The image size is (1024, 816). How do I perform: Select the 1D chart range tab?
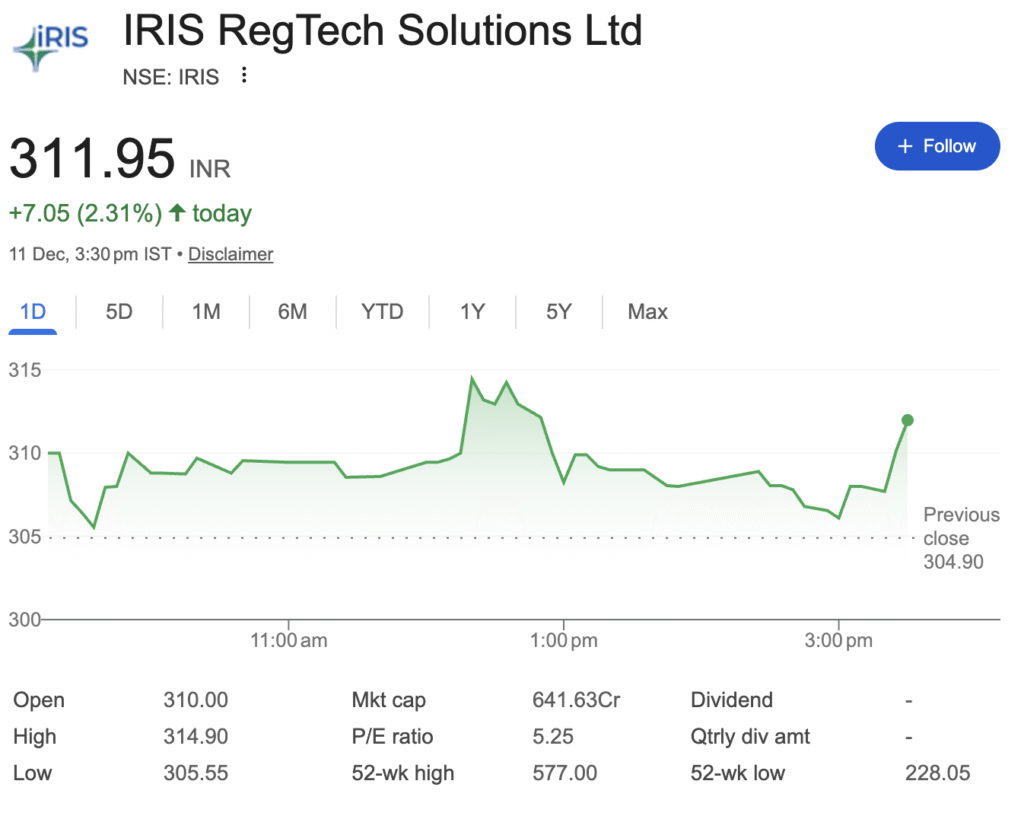point(33,312)
